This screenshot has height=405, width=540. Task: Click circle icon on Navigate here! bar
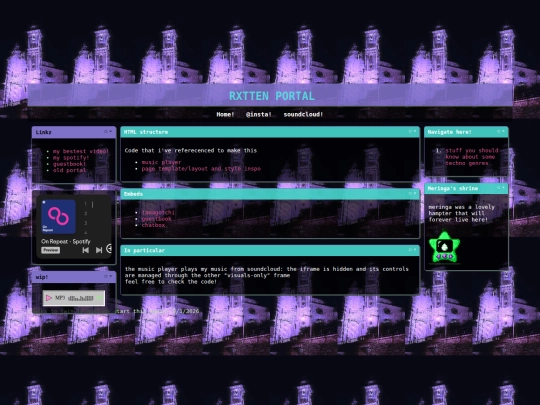[498, 132]
